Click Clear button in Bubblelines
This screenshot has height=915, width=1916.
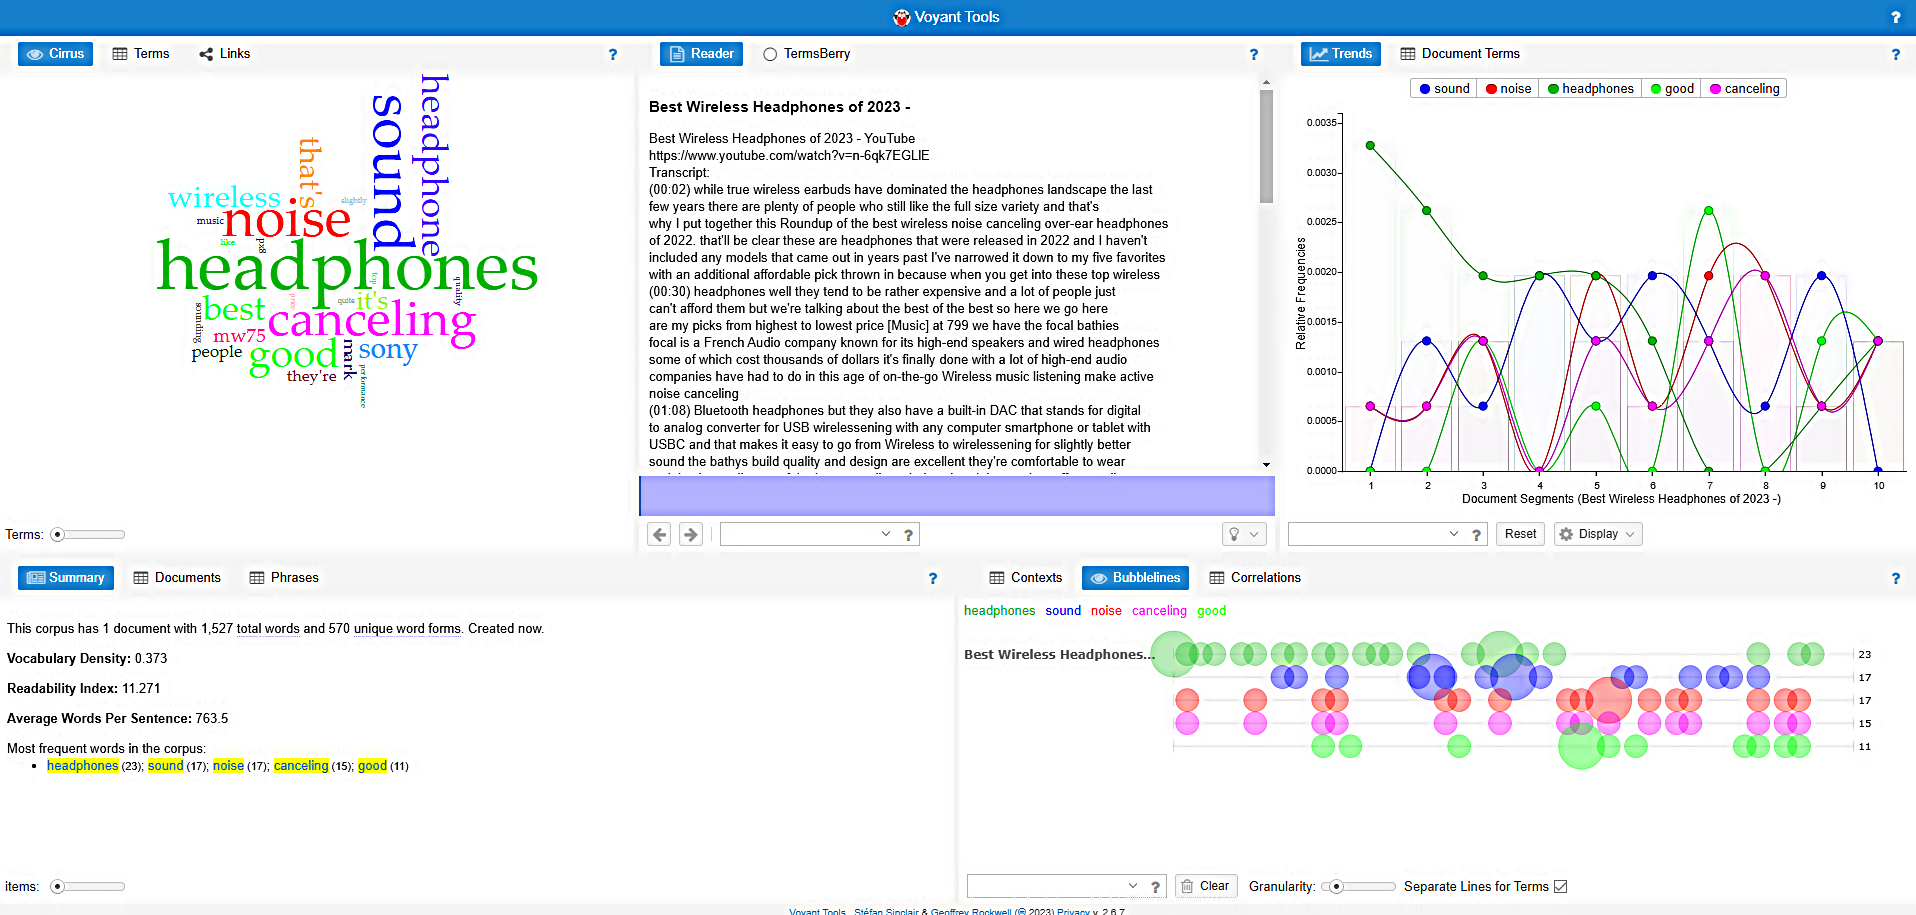coord(1206,886)
